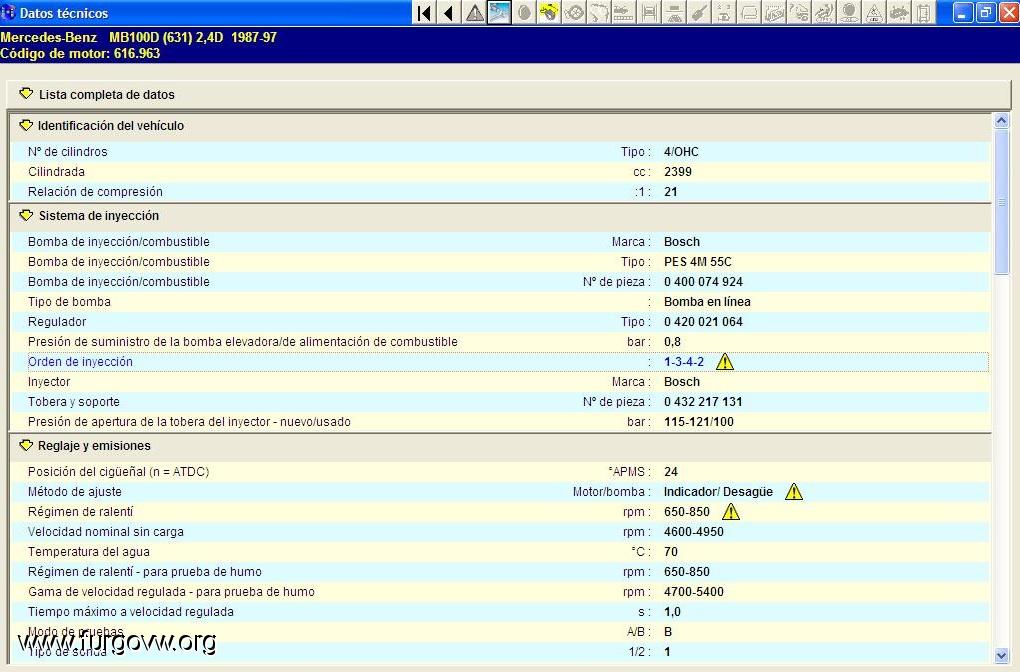The image size is (1020, 672).
Task: Click the scrollbar down arrow
Action: 1001,656
